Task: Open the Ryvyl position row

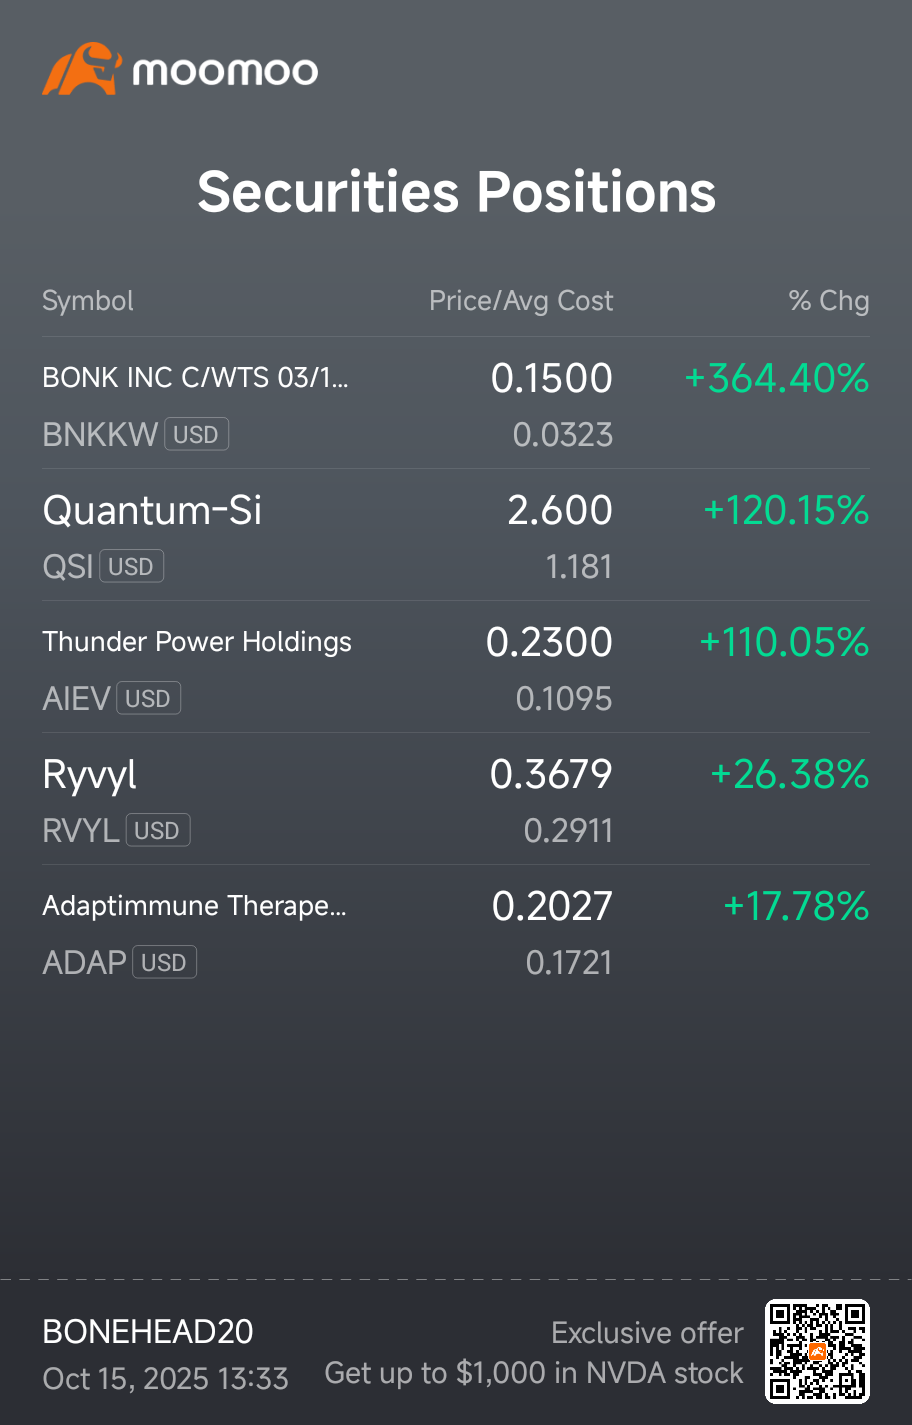Action: [456, 799]
